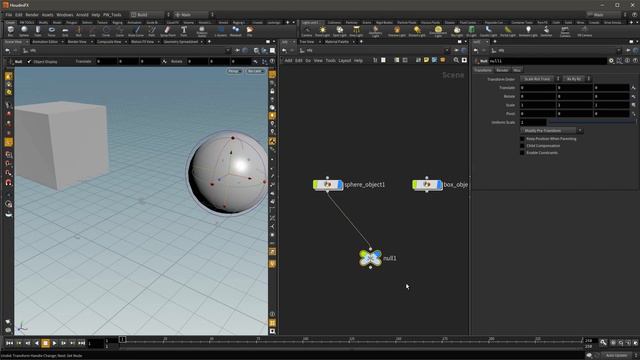
Task: Click the Font shelf tool
Action: click(184, 31)
